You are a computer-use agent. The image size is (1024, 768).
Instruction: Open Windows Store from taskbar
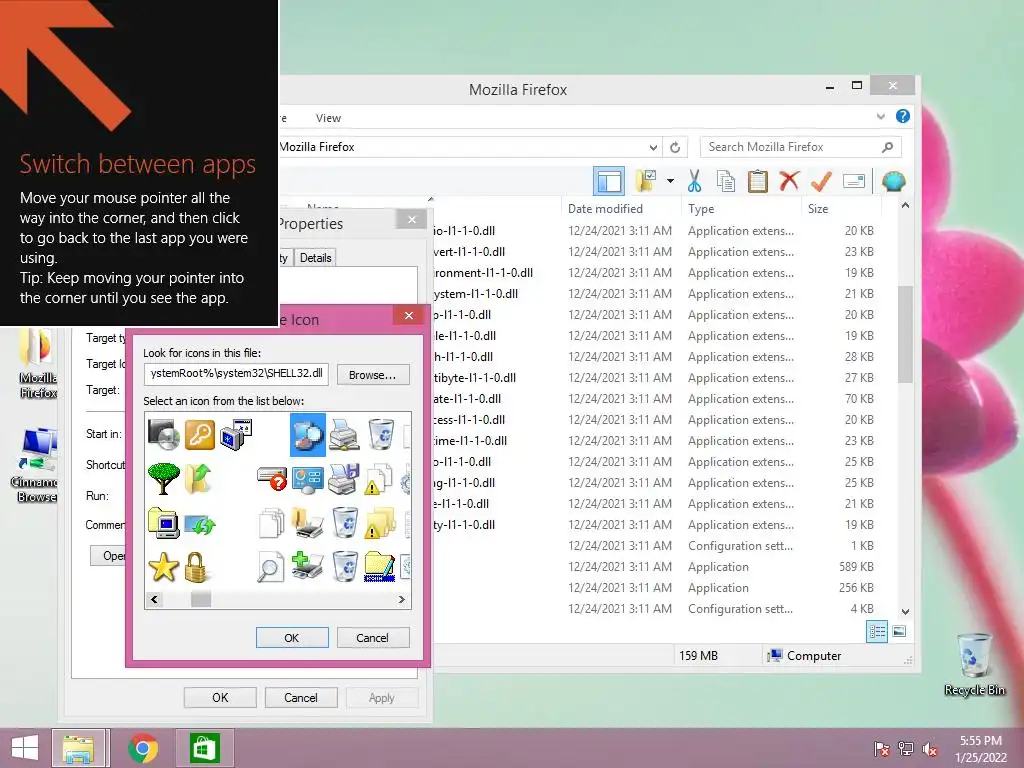pyautogui.click(x=204, y=748)
